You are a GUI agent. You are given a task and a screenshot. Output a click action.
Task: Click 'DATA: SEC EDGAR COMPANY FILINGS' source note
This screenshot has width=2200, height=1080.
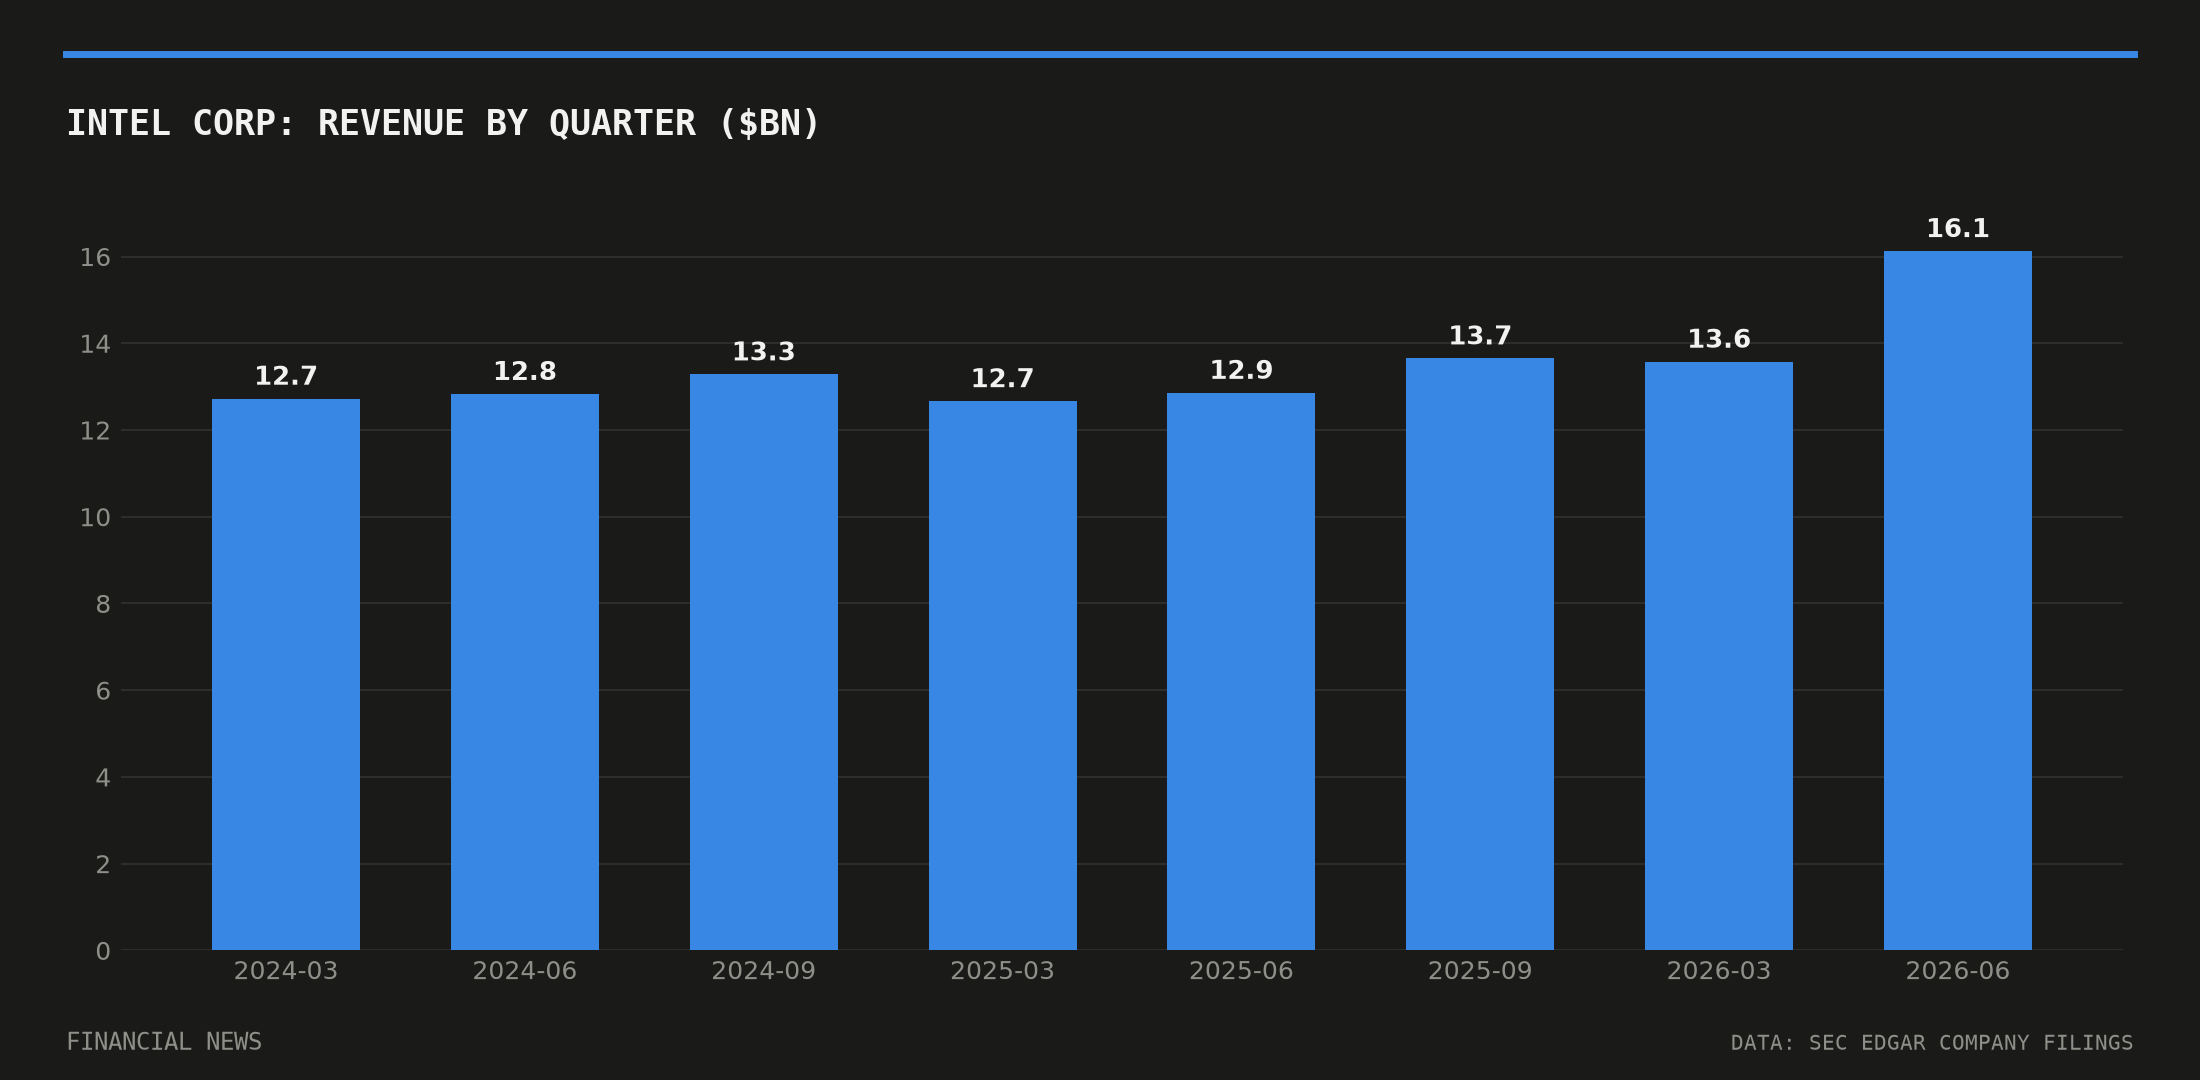click(1932, 1043)
